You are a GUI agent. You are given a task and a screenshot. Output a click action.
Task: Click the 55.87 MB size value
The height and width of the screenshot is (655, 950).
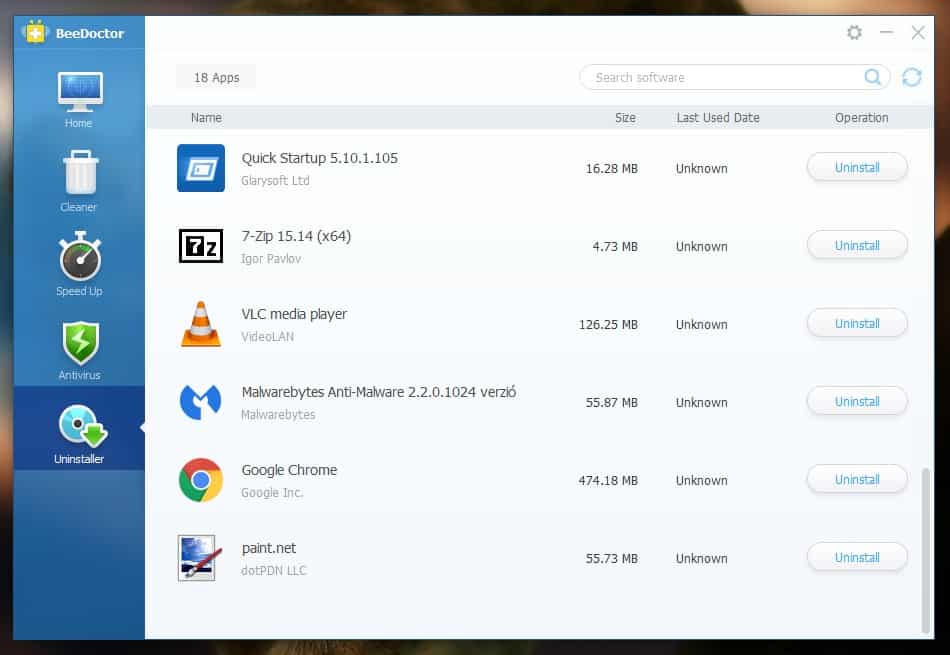(611, 403)
